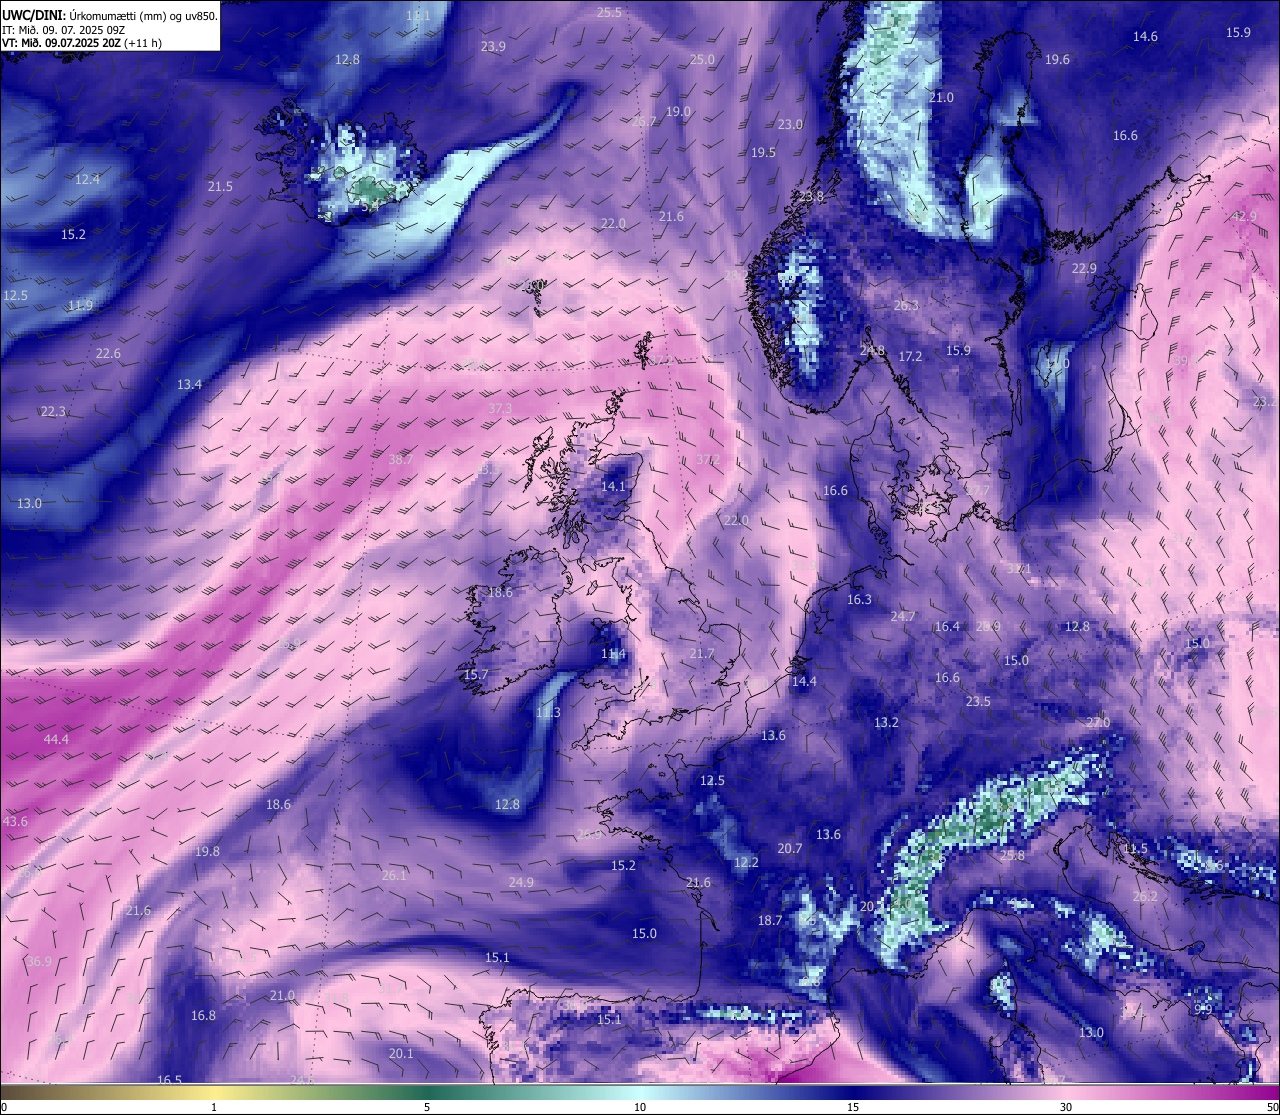This screenshot has width=1280, height=1115.
Task: Click the 22.9 value near the Baltic coast
Action: (x=1084, y=268)
